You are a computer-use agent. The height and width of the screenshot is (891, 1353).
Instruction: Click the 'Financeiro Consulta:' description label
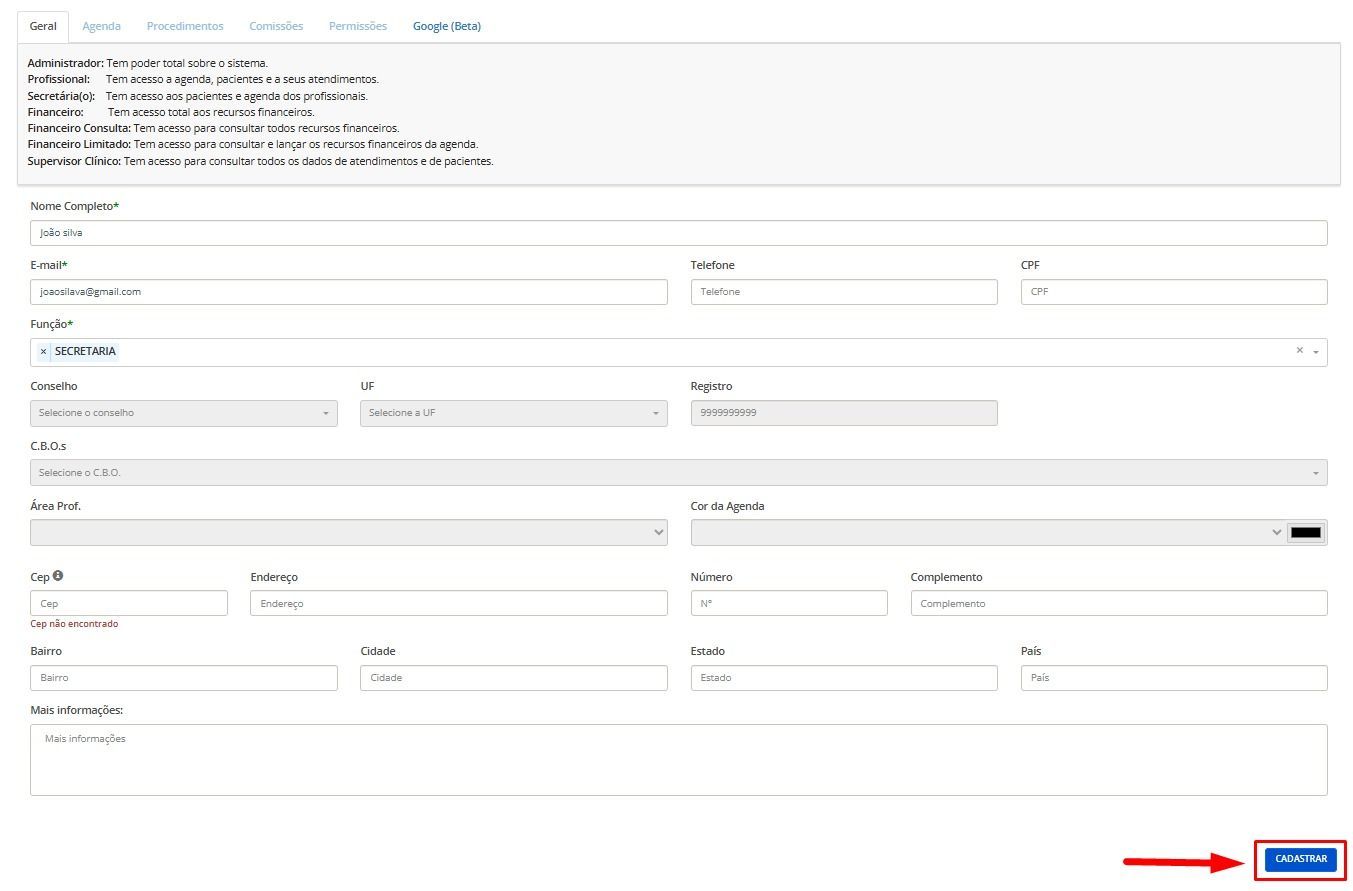(x=79, y=128)
